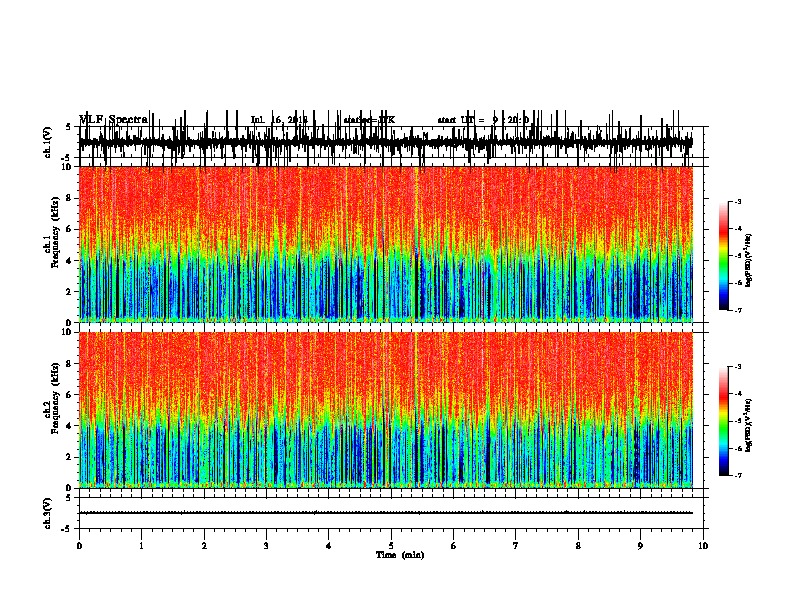Image resolution: width=792 pixels, height=612 pixels.
Task: Click time axis tick label '3'
Action: tap(266, 546)
